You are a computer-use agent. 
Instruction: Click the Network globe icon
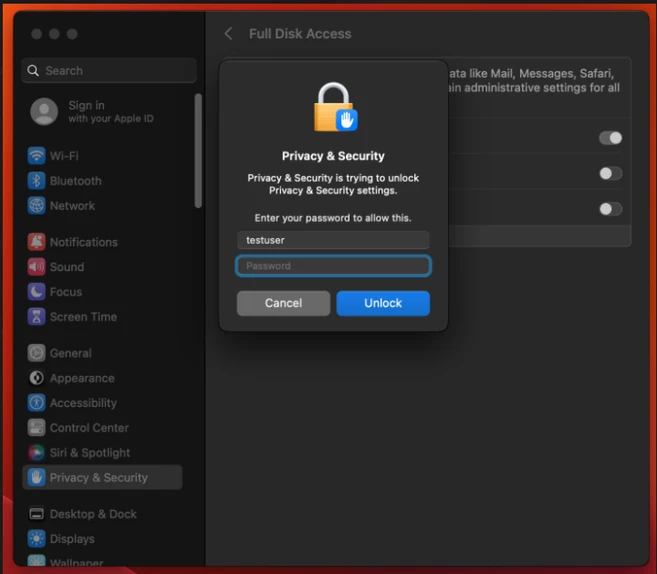[x=36, y=206]
